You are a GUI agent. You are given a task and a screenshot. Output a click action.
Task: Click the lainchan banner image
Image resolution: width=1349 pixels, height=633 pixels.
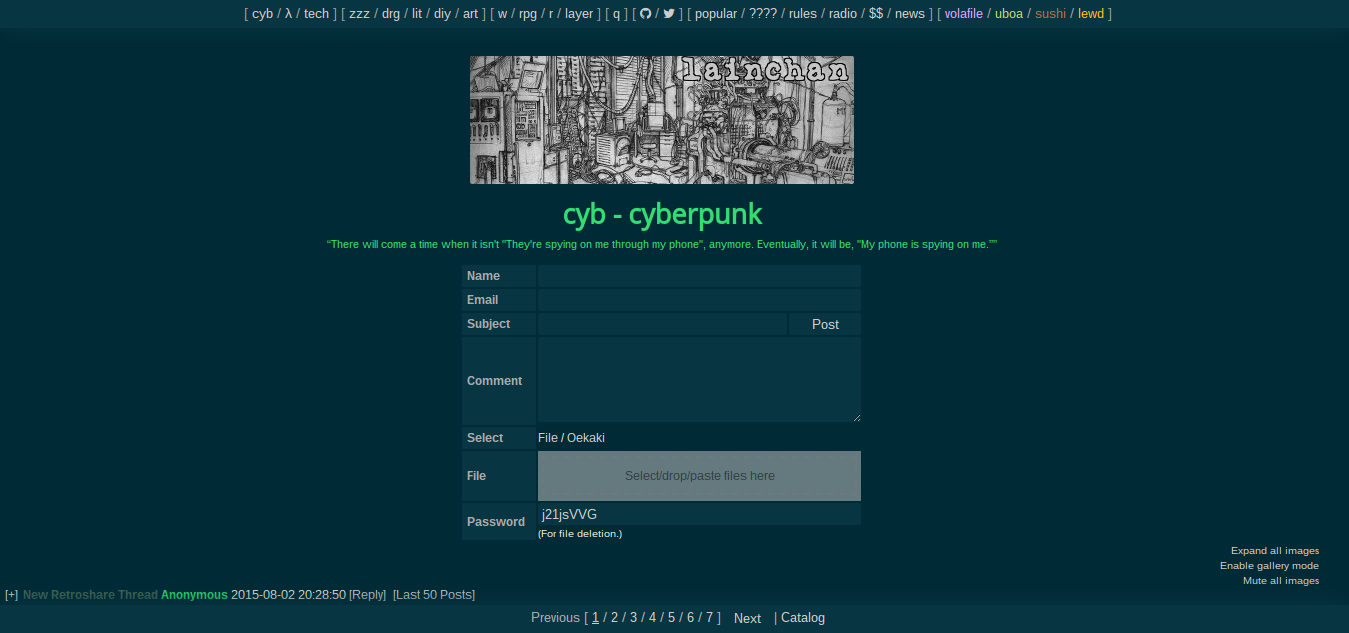tap(662, 120)
